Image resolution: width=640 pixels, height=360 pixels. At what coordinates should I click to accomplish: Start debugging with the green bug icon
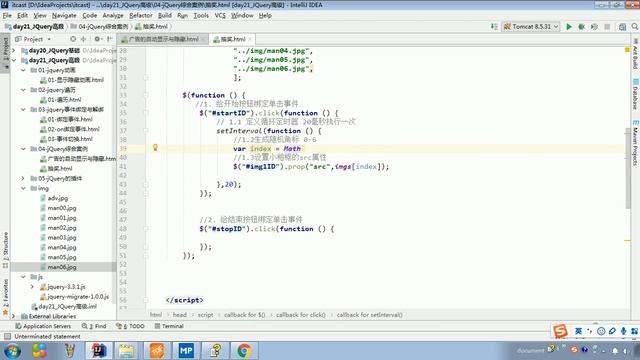tap(581, 27)
